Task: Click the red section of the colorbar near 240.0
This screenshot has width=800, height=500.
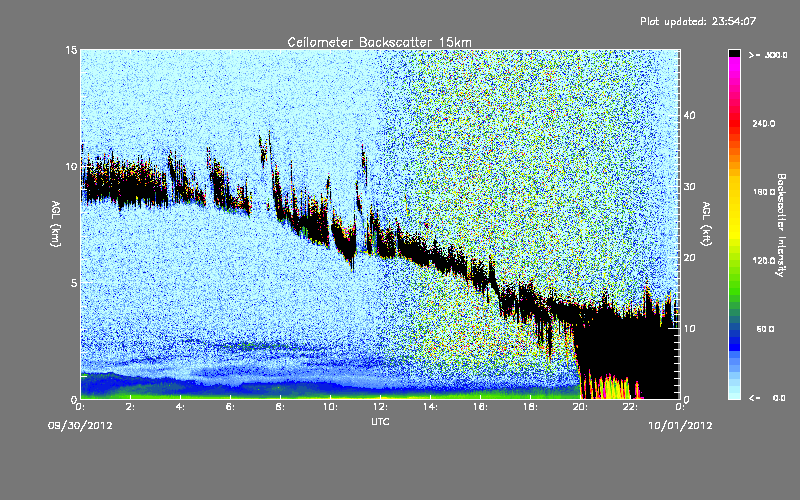Action: [734, 122]
